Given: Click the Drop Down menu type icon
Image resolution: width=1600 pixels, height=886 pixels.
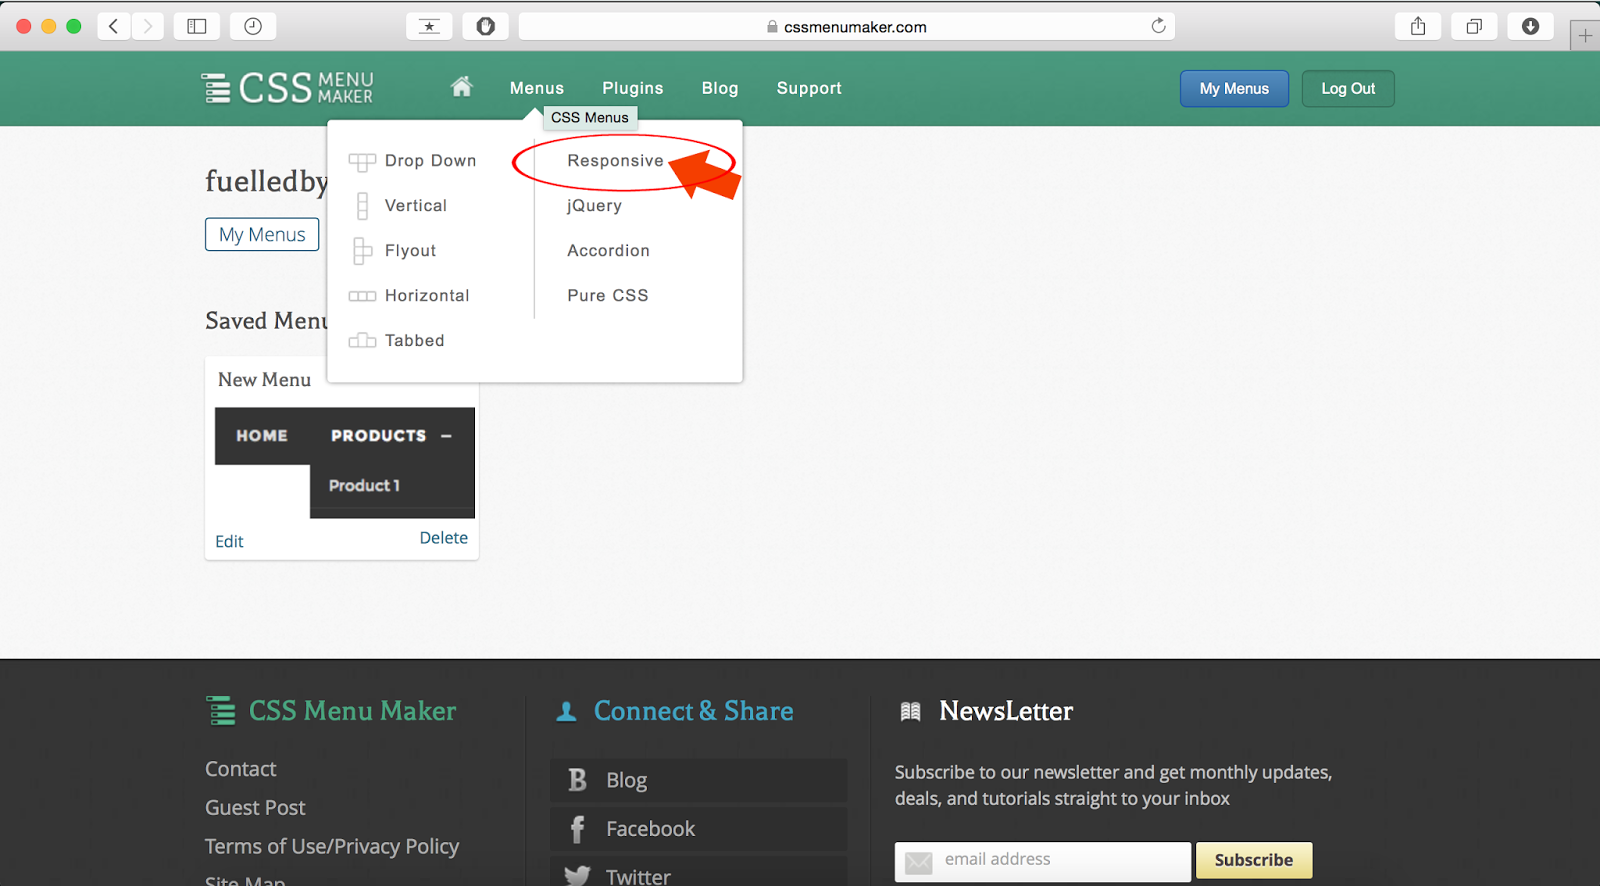Looking at the screenshot, I should tap(362, 161).
